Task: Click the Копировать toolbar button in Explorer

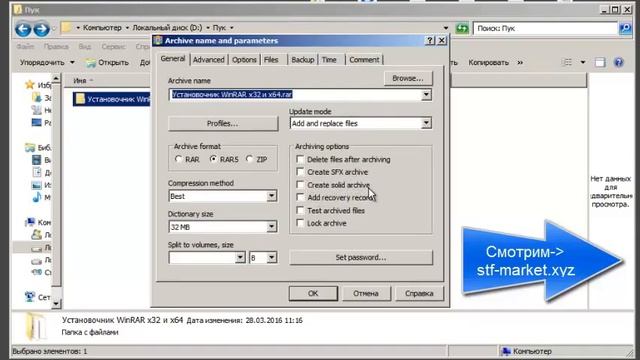Action: click(488, 62)
